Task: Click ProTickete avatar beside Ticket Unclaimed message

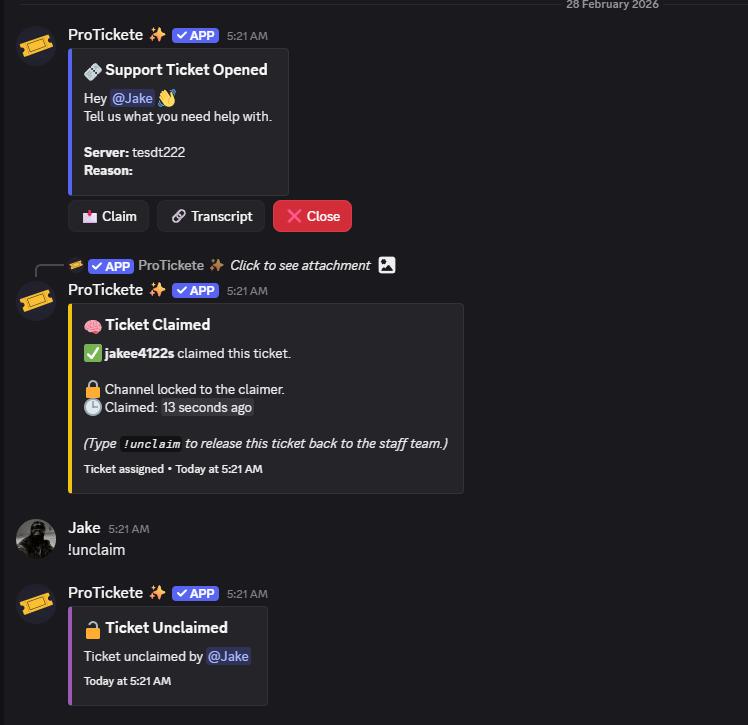Action: click(x=36, y=604)
